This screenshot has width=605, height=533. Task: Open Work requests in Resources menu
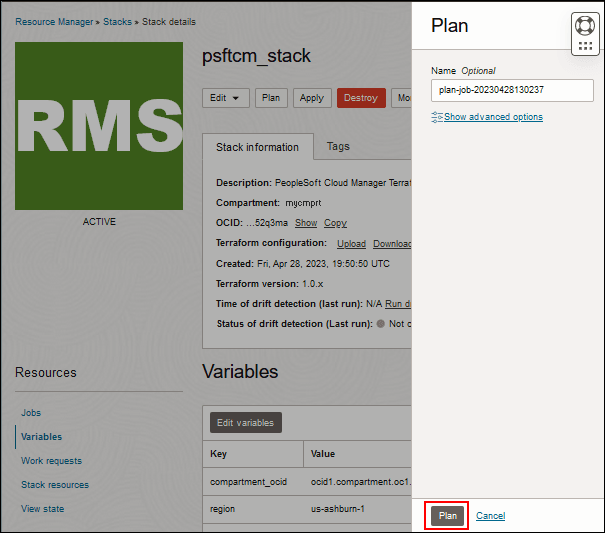coord(51,460)
